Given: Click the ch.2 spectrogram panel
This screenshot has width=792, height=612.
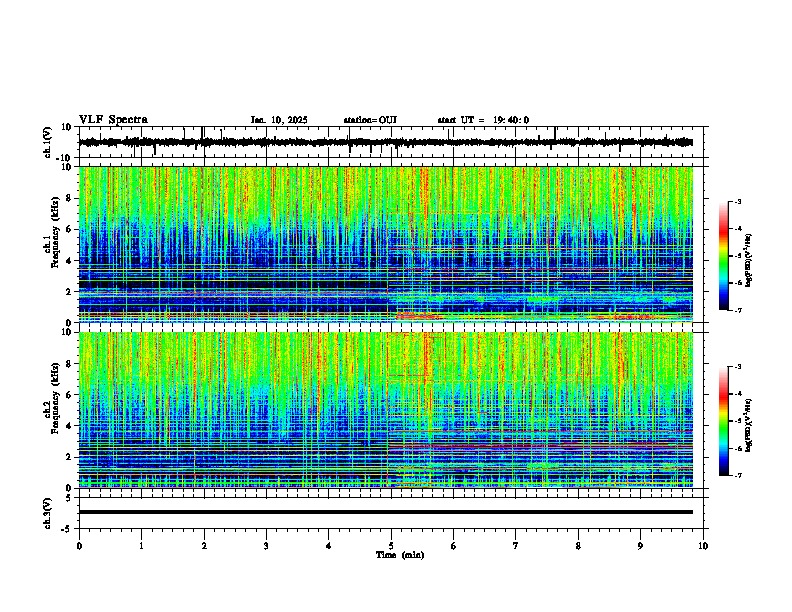Looking at the screenshot, I should tap(386, 410).
